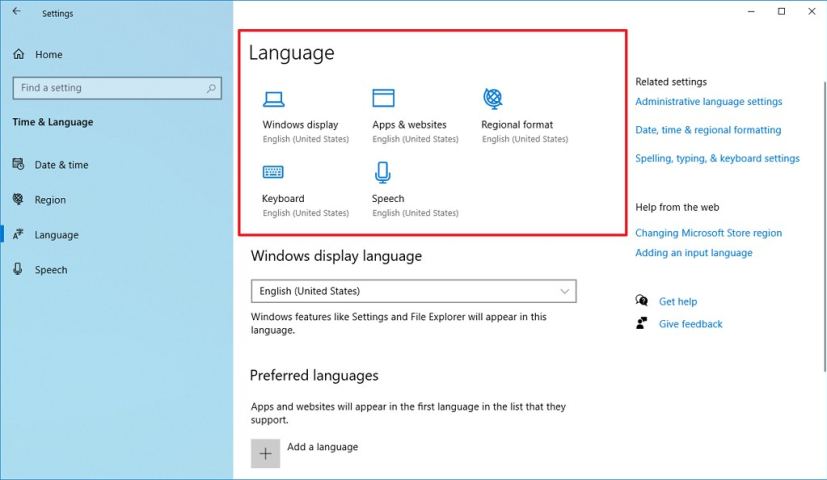The image size is (827, 480).
Task: Click the Speech tile label
Action: (388, 198)
